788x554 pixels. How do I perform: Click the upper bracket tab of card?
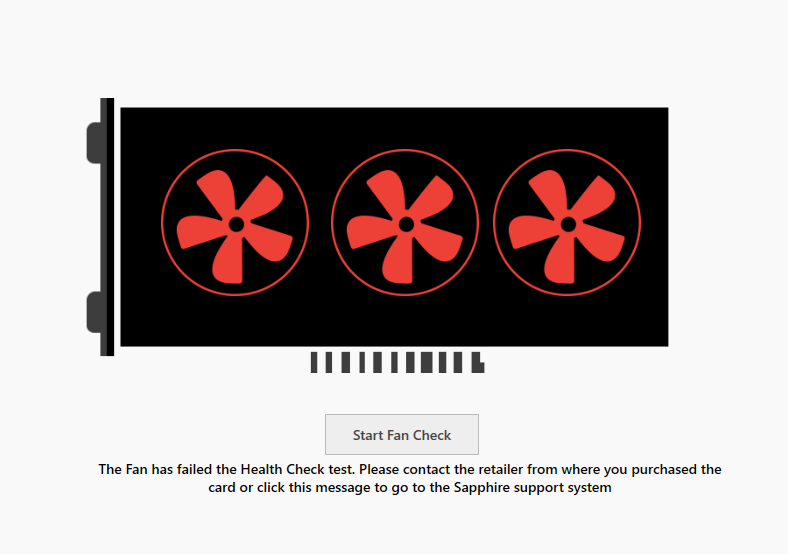[x=95, y=143]
